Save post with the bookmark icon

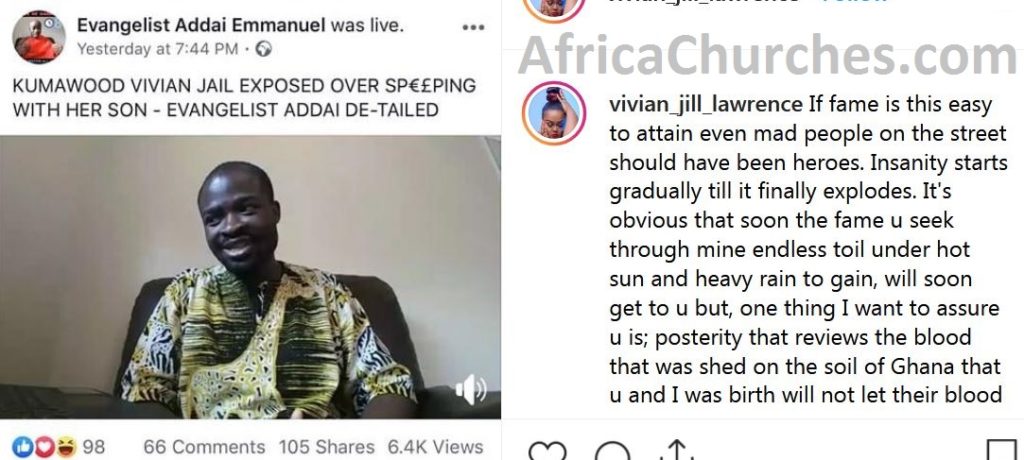coord(1001,450)
